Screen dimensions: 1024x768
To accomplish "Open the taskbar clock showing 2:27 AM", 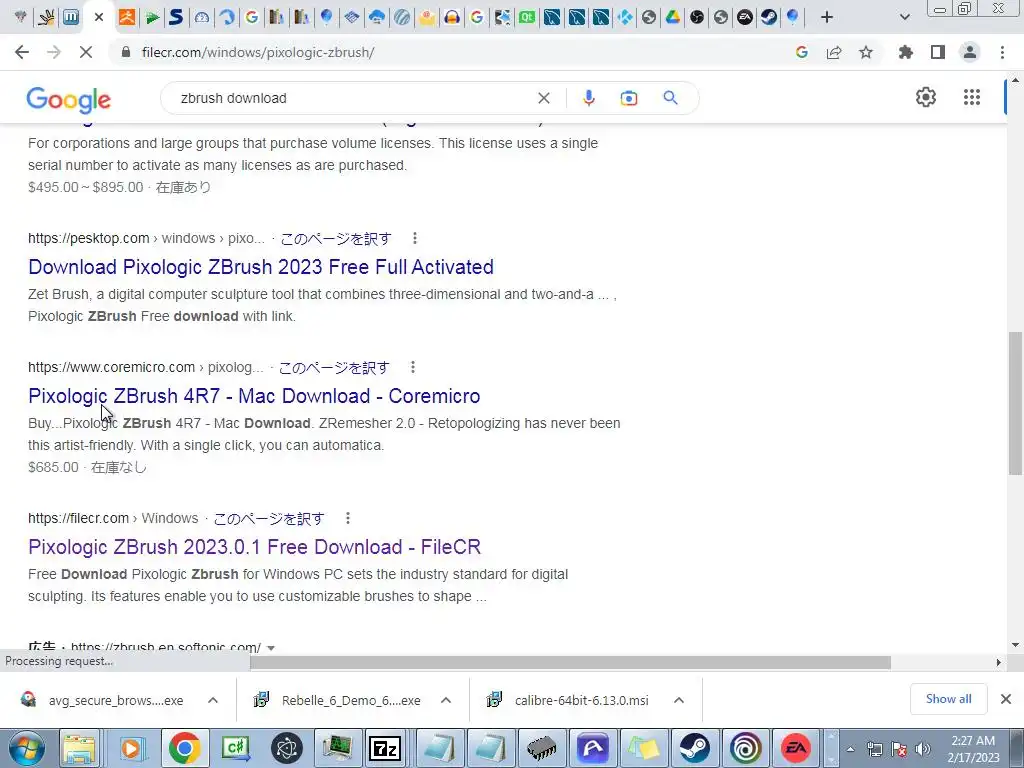I will [x=973, y=749].
